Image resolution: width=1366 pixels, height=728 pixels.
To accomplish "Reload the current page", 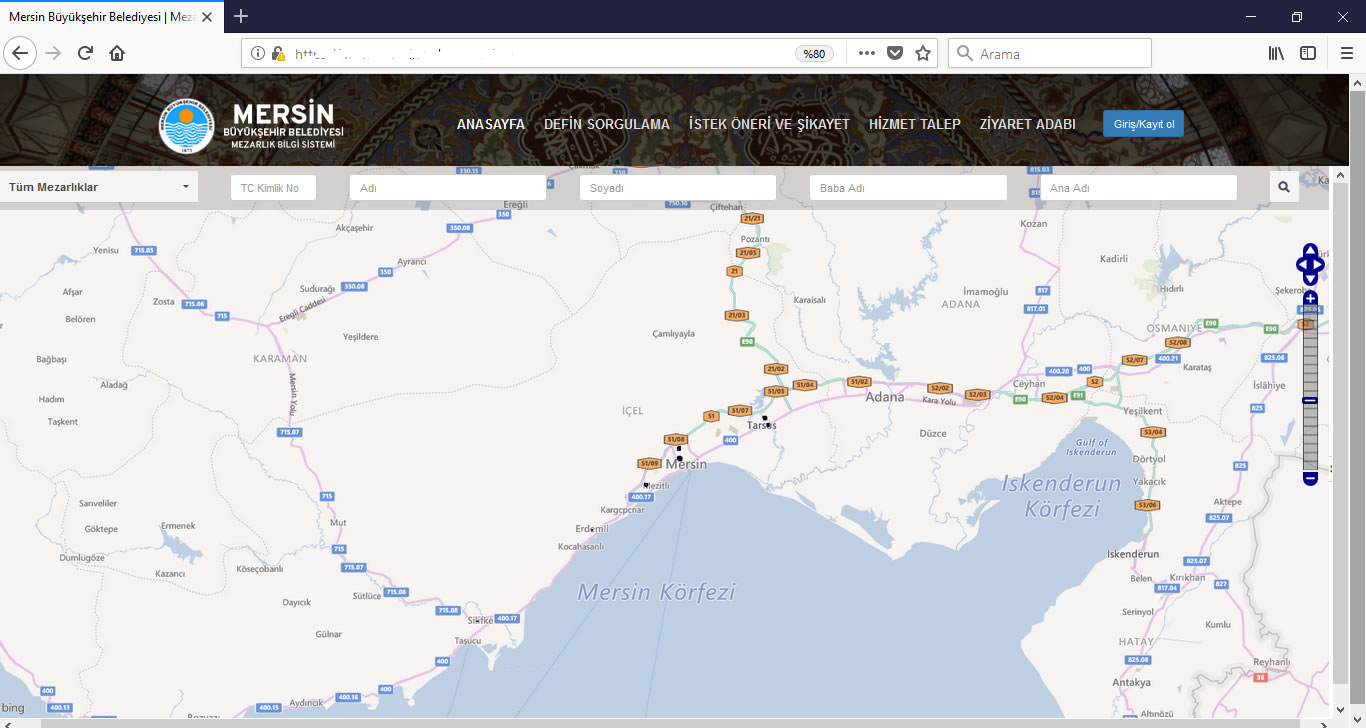I will 85,53.
